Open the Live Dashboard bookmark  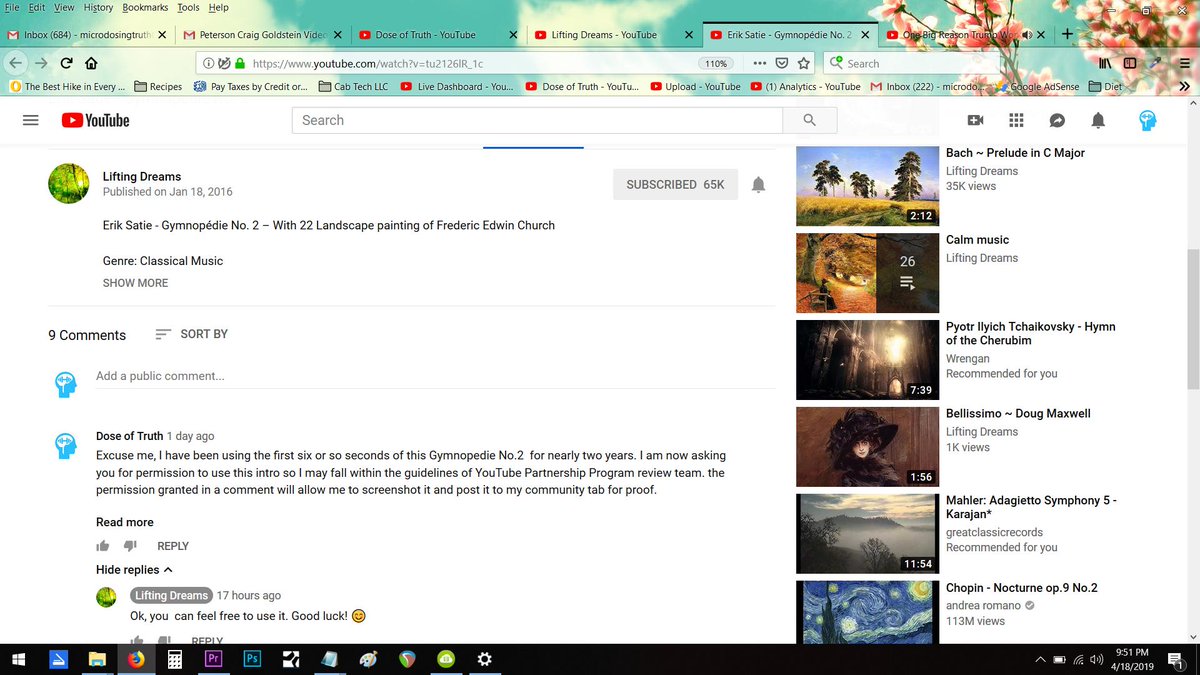point(456,87)
